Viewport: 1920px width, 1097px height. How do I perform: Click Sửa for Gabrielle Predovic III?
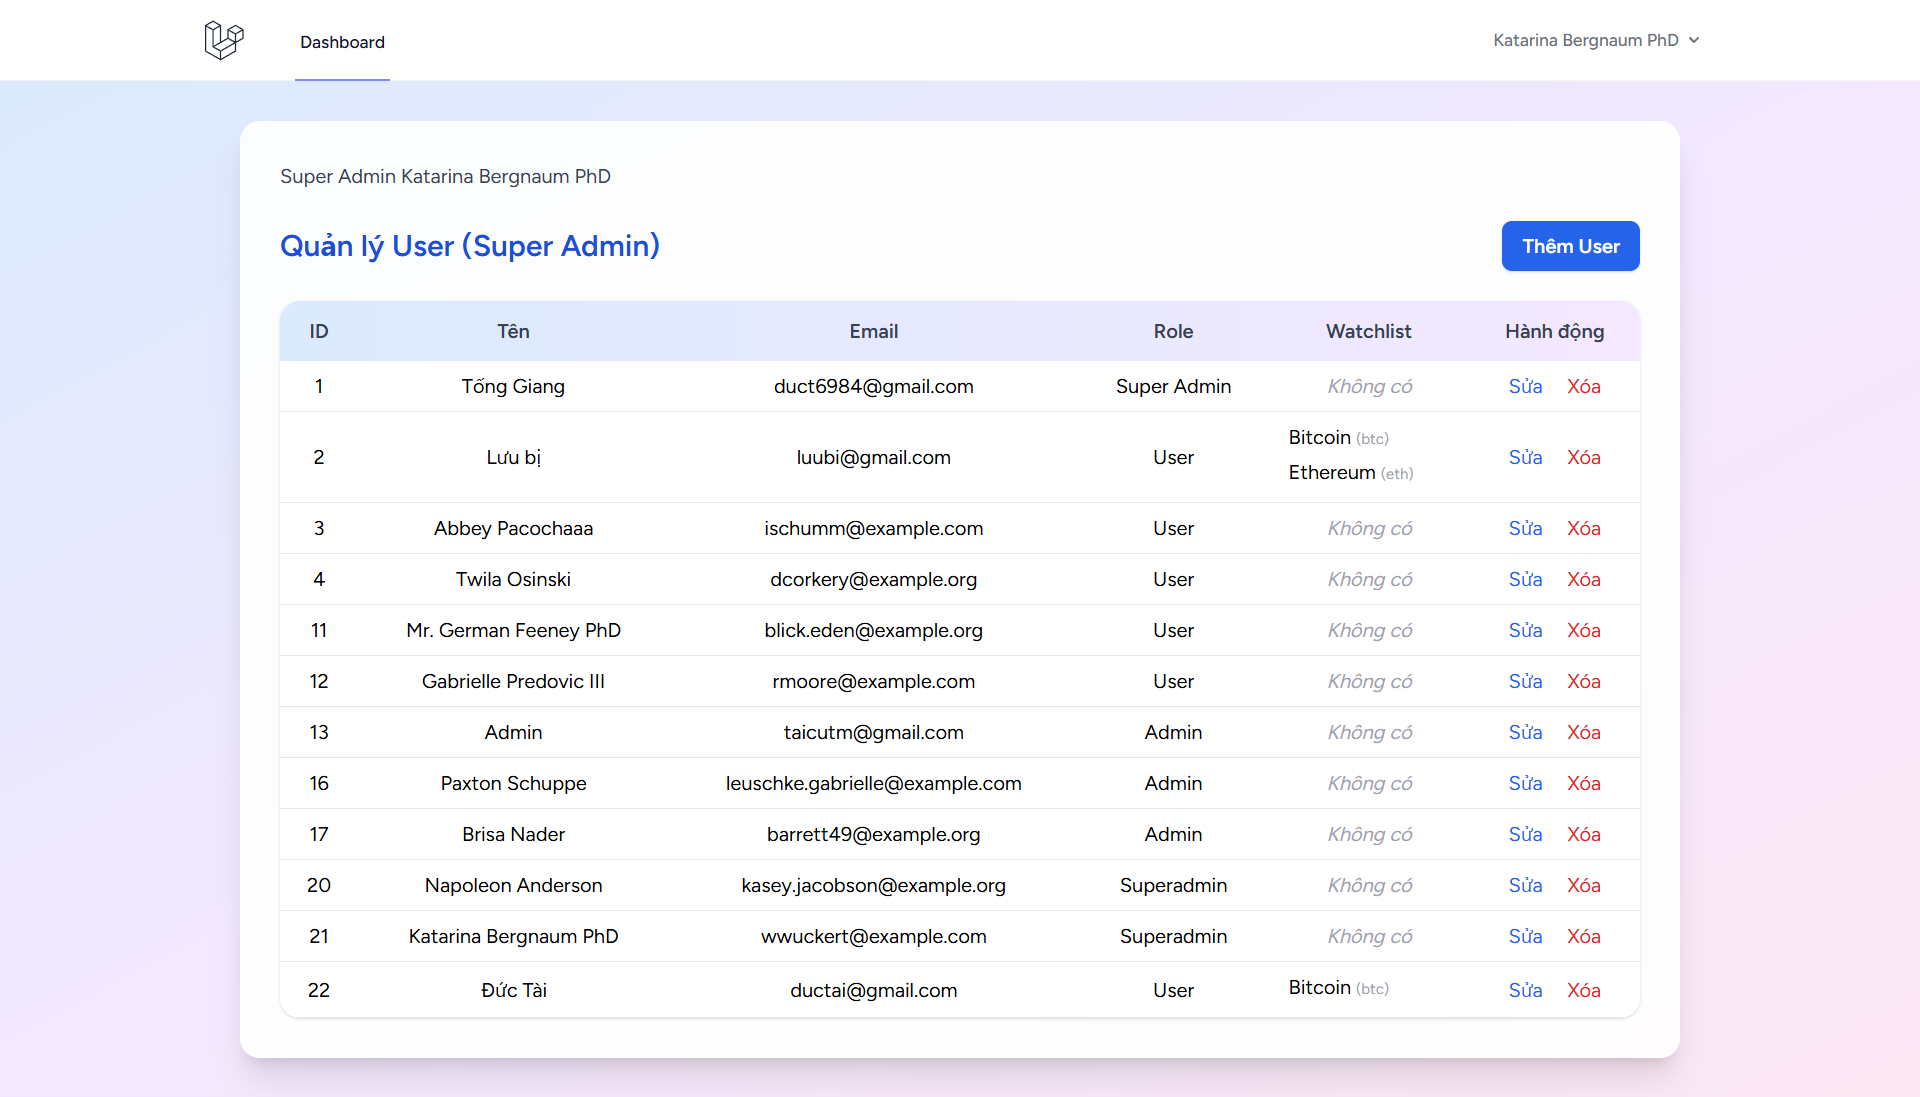point(1525,682)
